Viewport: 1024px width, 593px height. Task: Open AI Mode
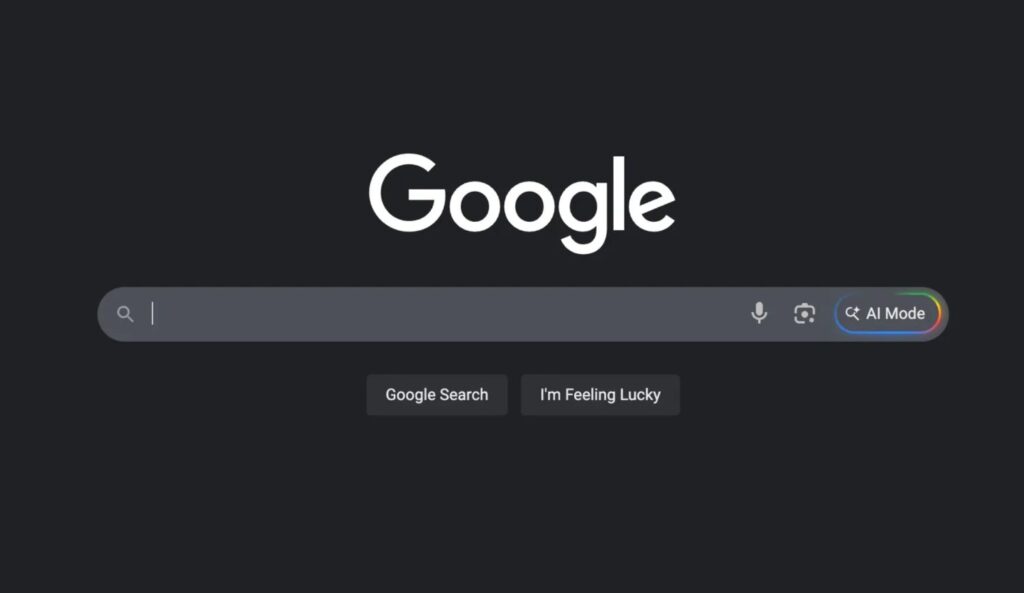(888, 313)
